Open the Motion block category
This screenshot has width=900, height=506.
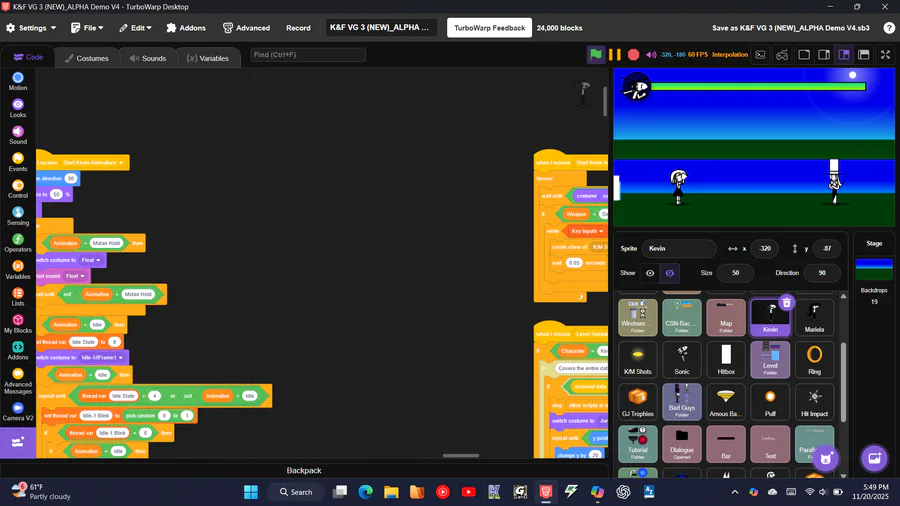[18, 81]
